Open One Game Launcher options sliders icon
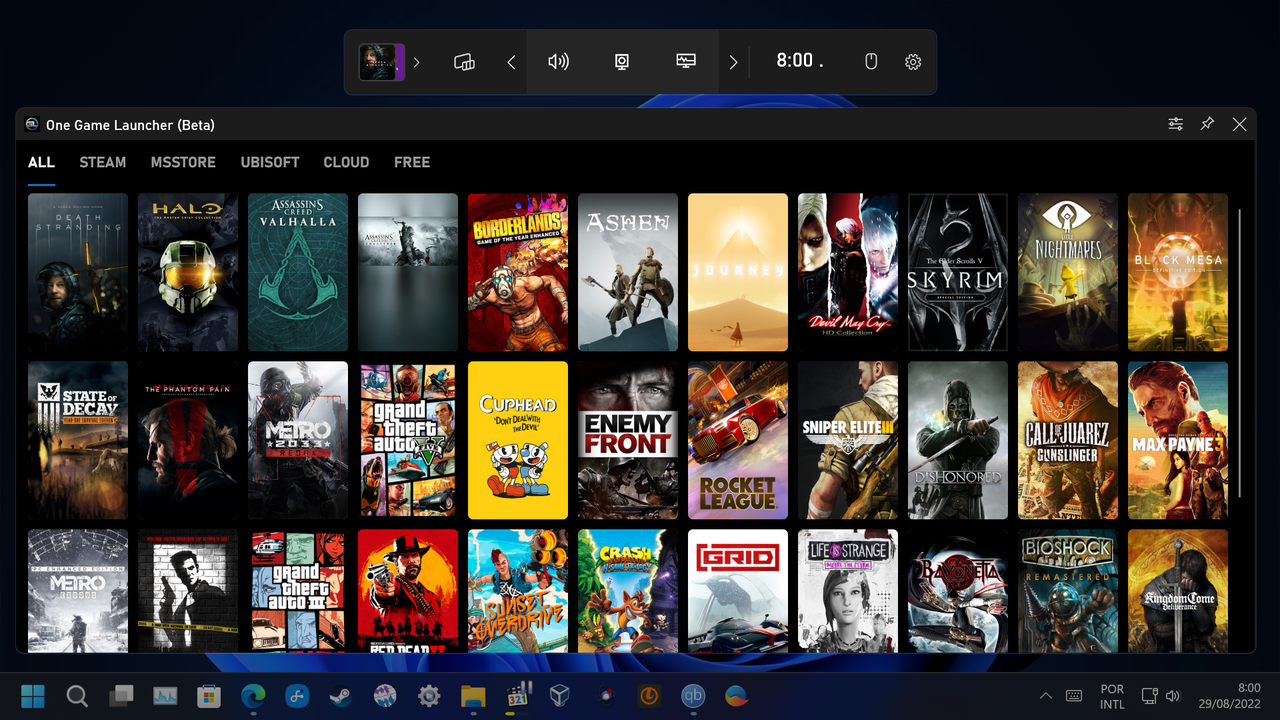This screenshot has height=720, width=1280. coord(1176,124)
